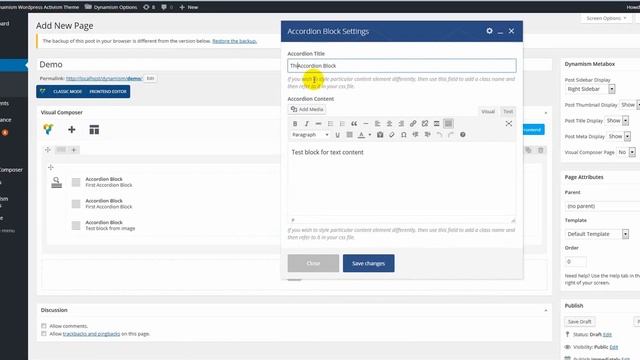Remove link with the unlink icon
This screenshot has width=640, height=360.
point(425,124)
